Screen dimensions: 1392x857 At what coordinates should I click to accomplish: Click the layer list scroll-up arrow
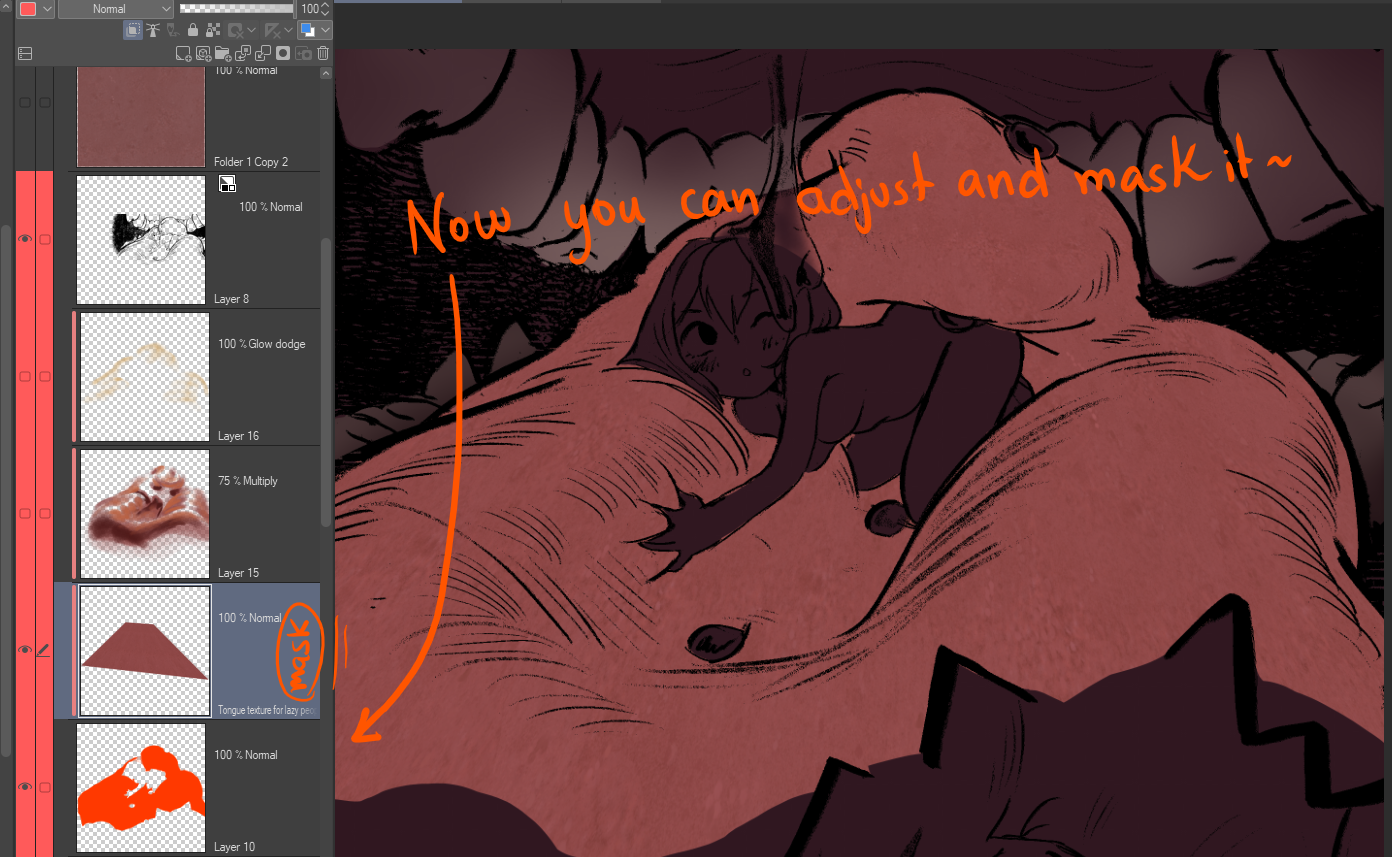[x=326, y=73]
